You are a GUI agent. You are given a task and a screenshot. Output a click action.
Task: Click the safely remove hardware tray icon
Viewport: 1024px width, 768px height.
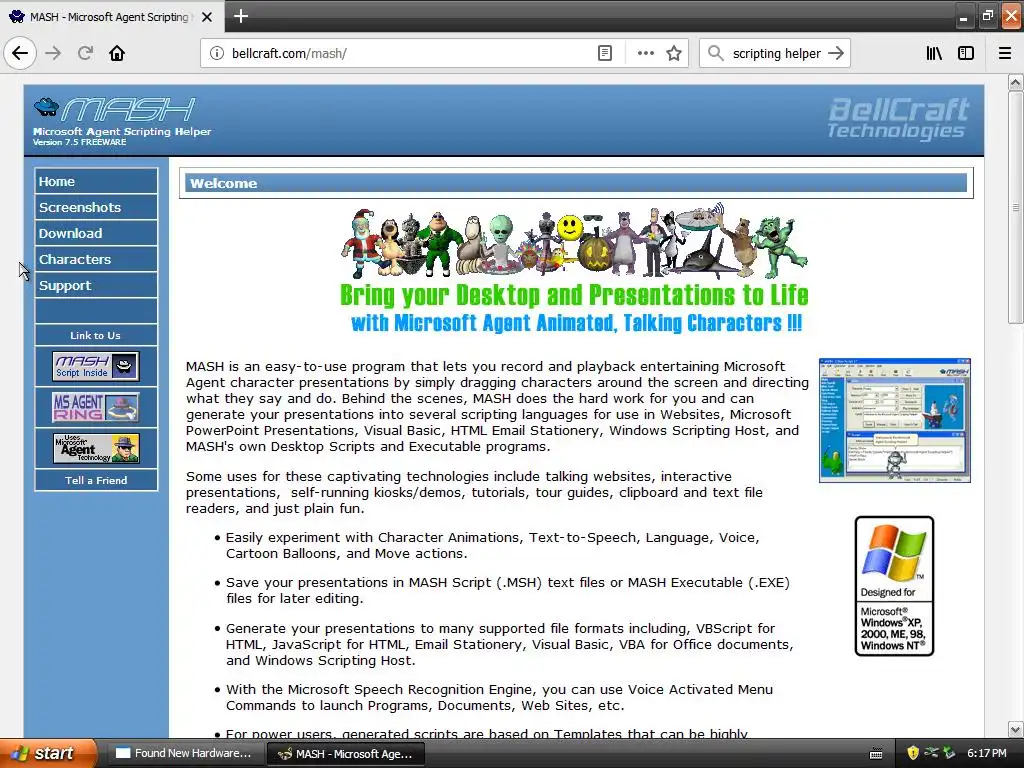[949, 753]
